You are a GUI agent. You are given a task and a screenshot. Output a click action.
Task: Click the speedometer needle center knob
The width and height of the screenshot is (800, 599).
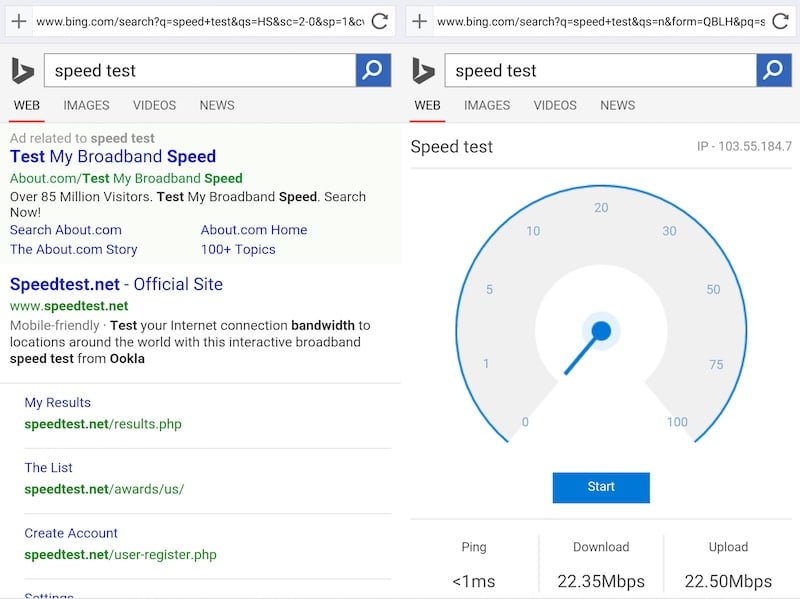tap(601, 331)
